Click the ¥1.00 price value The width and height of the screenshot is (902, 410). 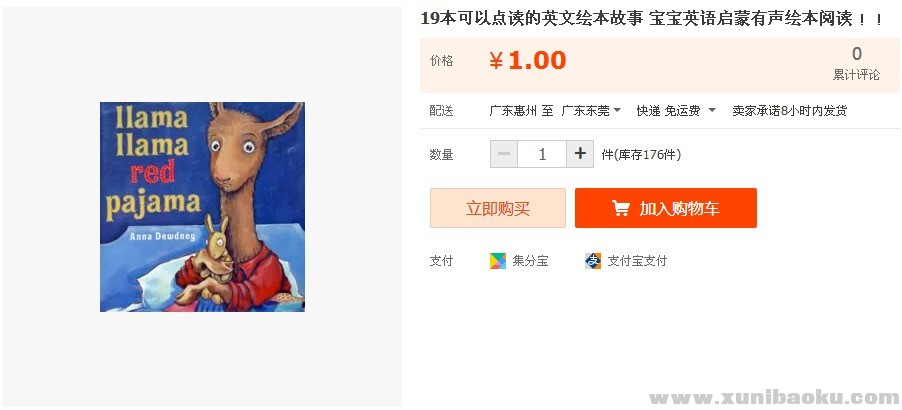[x=528, y=60]
